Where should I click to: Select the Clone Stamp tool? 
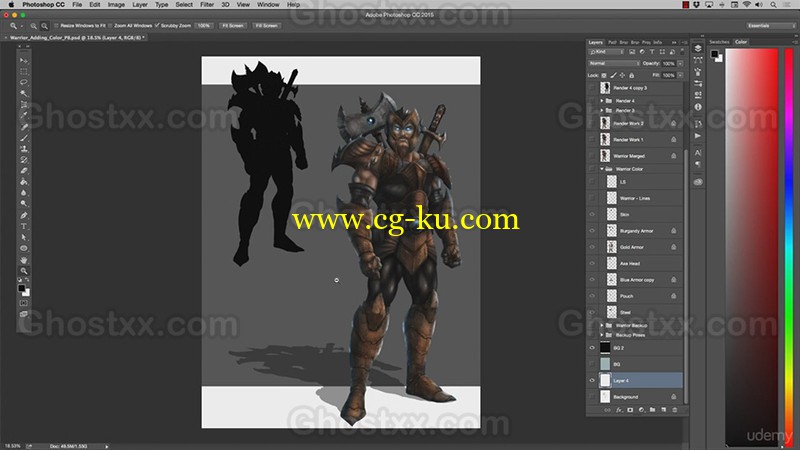[x=23, y=149]
